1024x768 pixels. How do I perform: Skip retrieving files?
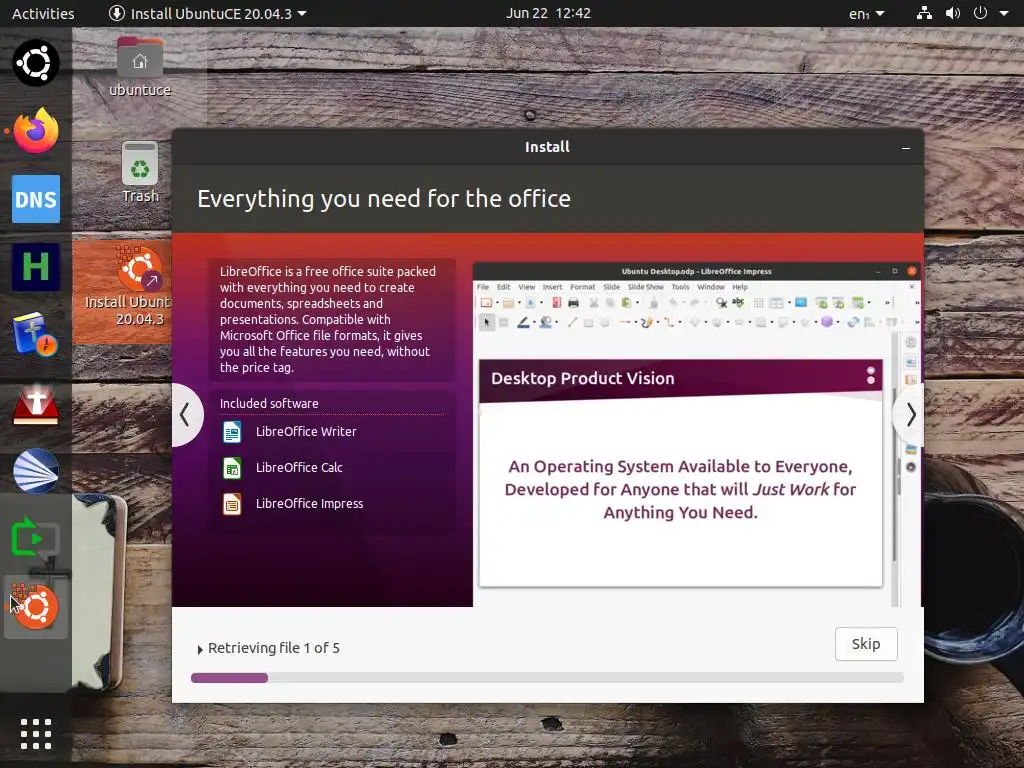pyautogui.click(x=866, y=644)
